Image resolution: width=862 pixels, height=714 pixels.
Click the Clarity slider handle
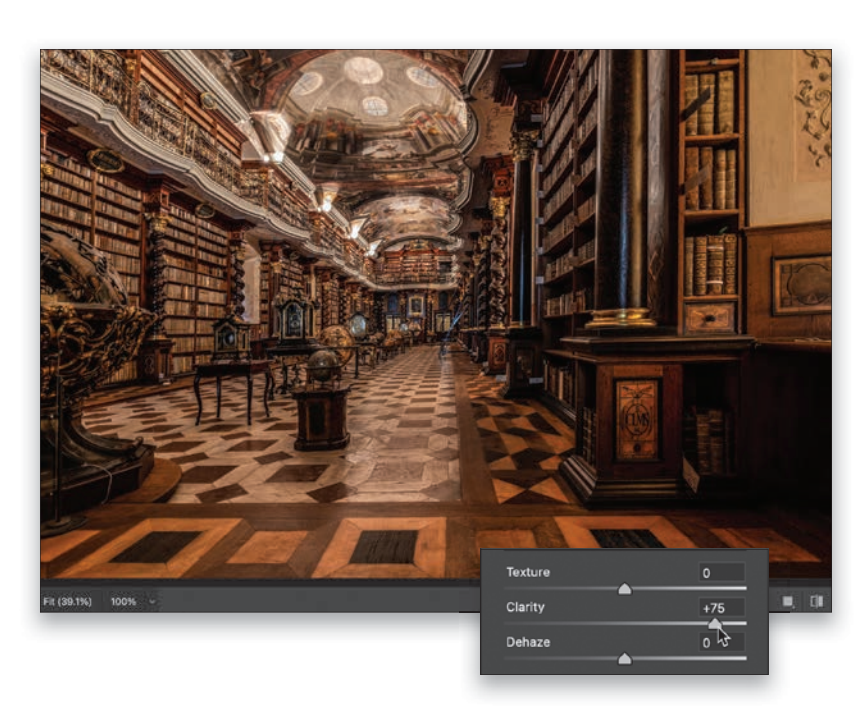(x=714, y=623)
